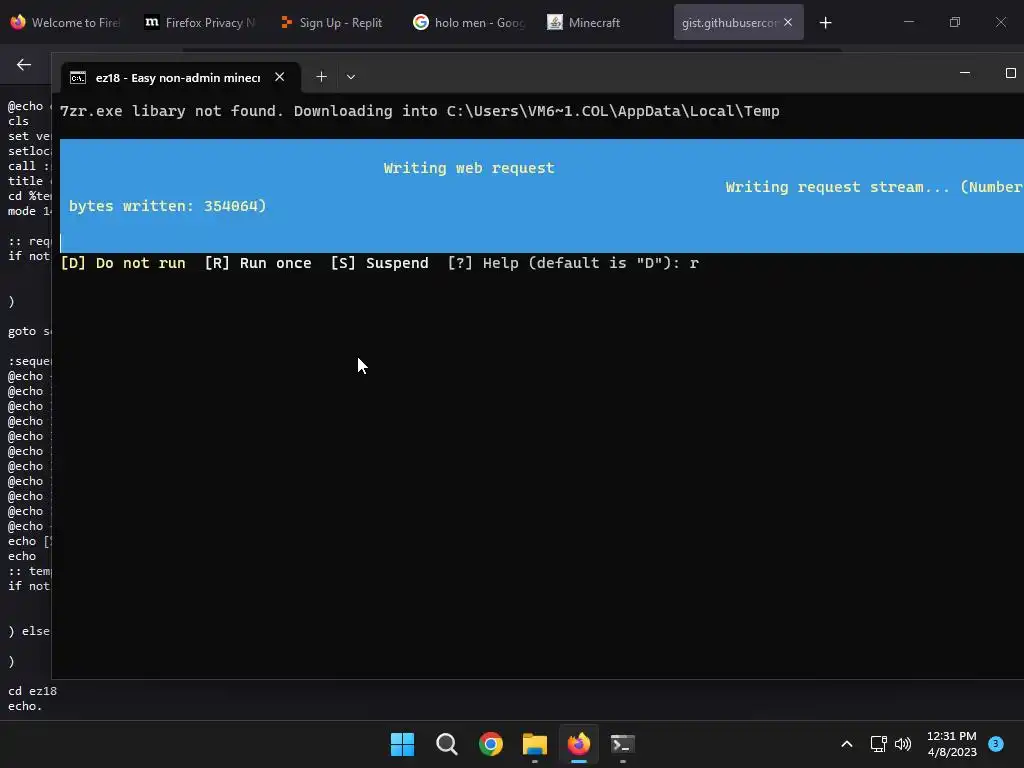Click the 'cls' line in Firefox page
The width and height of the screenshot is (1024, 768).
click(x=18, y=121)
